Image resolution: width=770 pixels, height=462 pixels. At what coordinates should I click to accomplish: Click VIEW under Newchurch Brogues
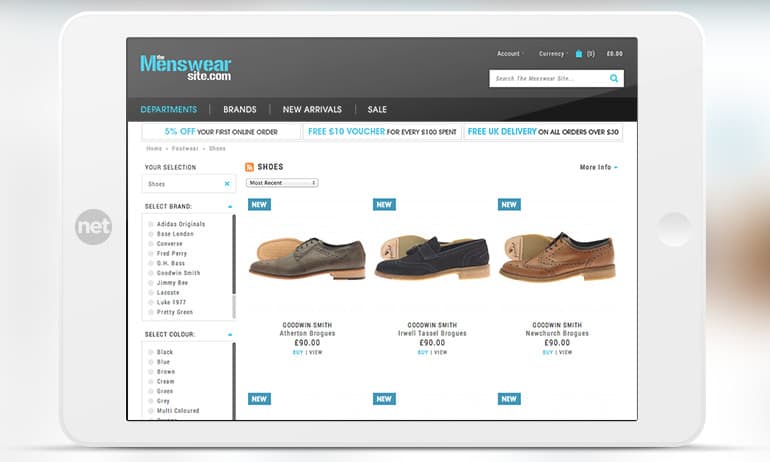[x=565, y=353]
